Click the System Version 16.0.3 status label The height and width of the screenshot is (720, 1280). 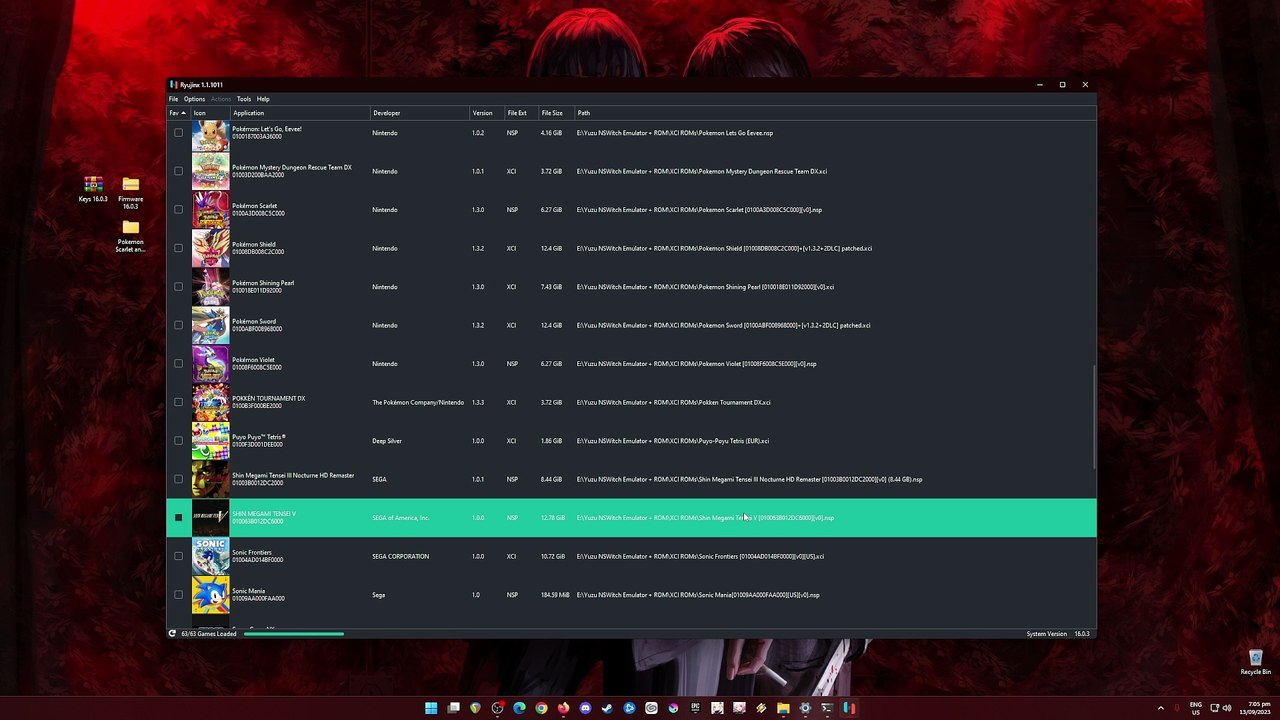tap(1058, 634)
